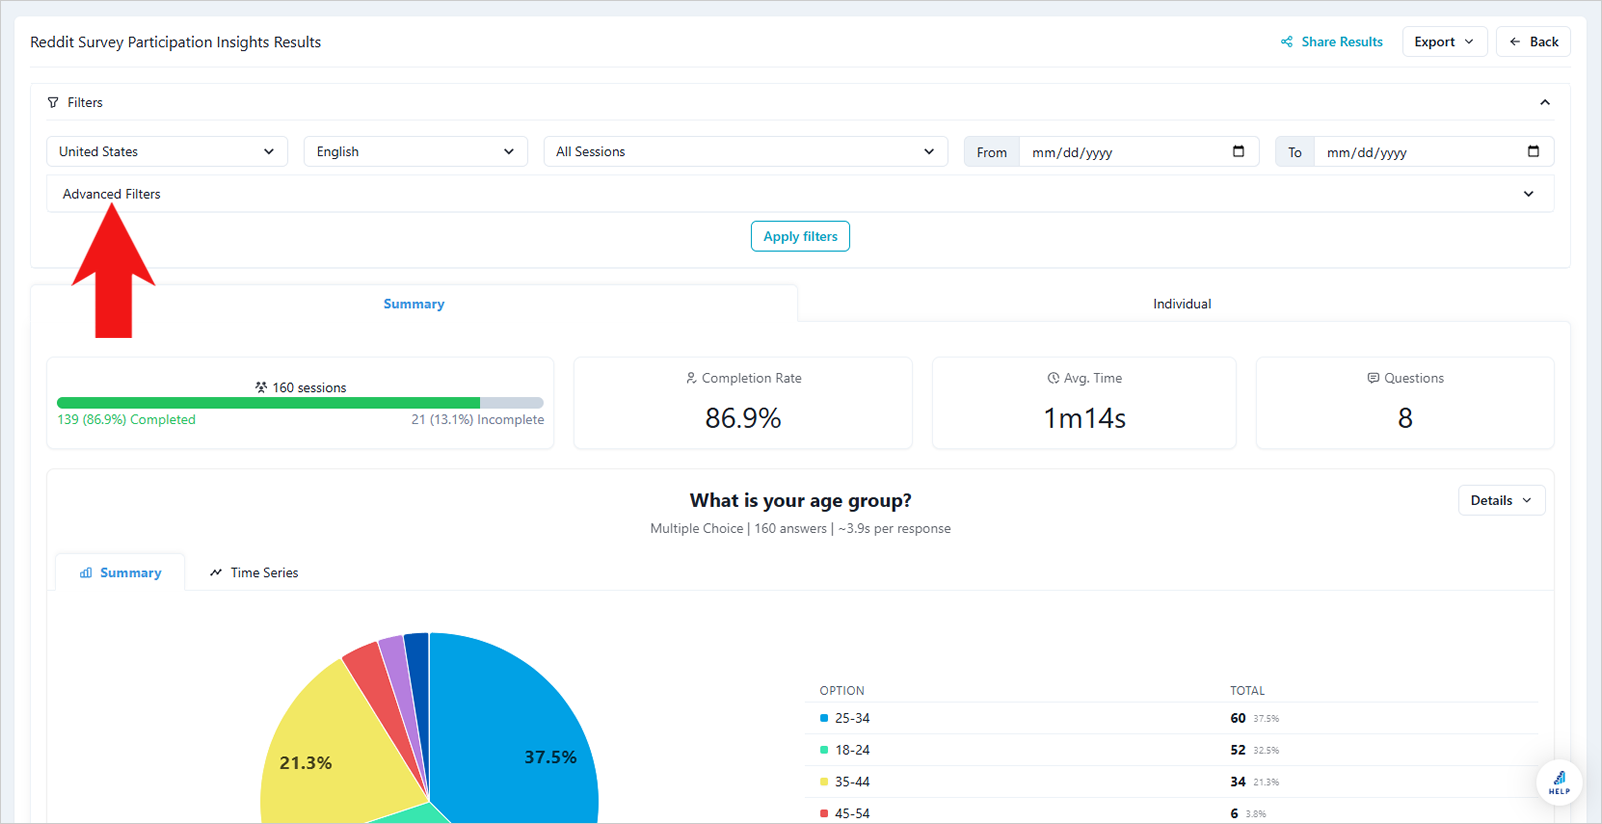1602x824 pixels.
Task: Click the sessions people icon
Action: pos(261,387)
